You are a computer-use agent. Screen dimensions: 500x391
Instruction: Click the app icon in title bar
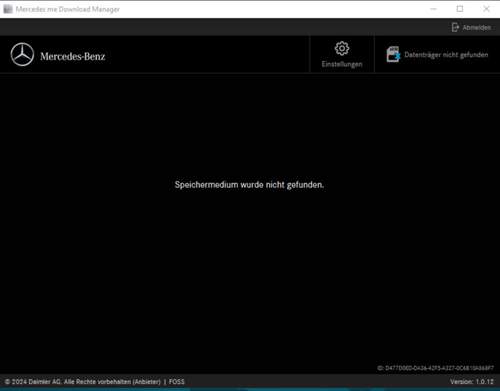[8, 9]
